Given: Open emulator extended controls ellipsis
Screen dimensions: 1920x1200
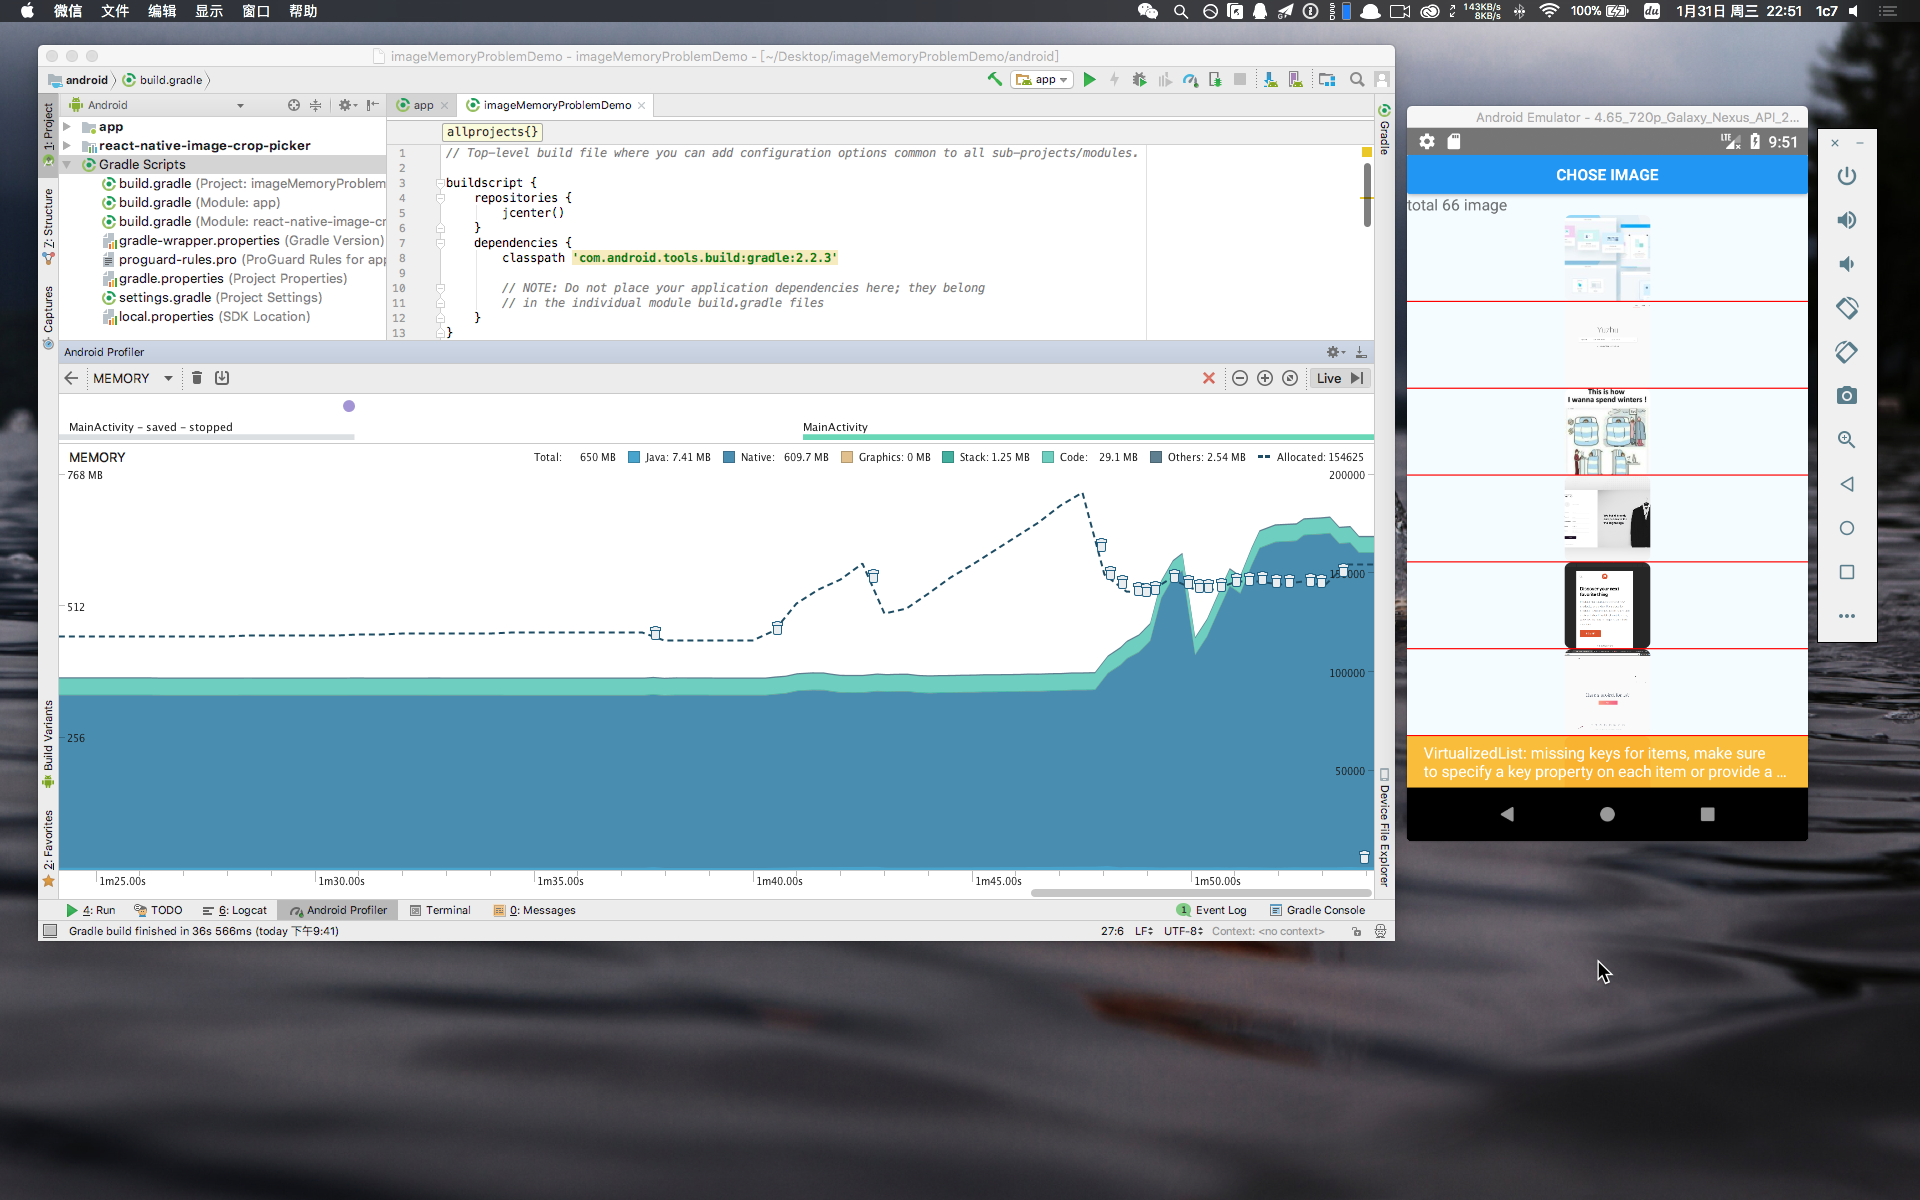Looking at the screenshot, I should tap(1847, 616).
